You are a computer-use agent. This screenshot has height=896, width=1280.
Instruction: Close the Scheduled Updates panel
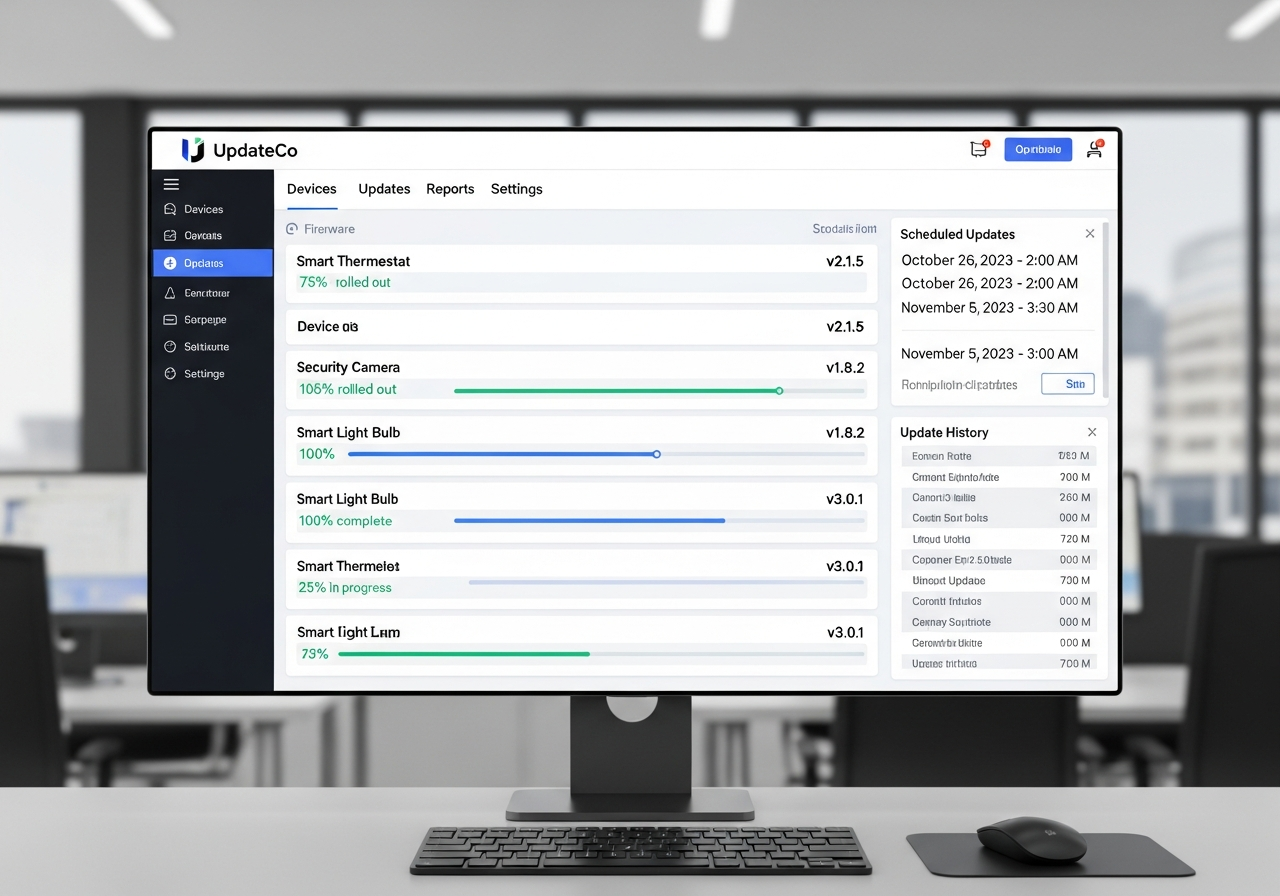point(1090,234)
